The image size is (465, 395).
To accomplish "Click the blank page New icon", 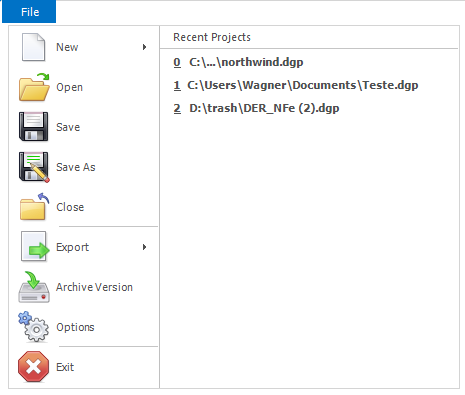I will coord(33,47).
